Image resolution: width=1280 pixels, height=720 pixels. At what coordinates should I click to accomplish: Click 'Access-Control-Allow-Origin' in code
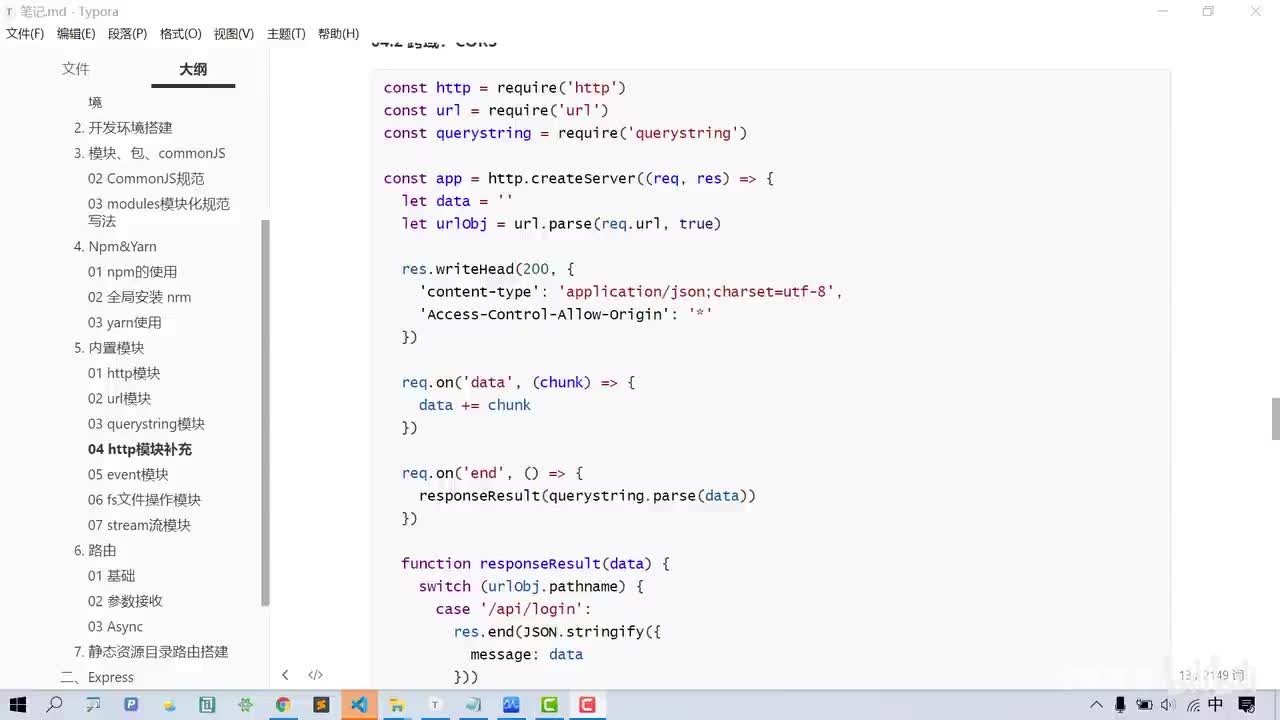pos(546,314)
